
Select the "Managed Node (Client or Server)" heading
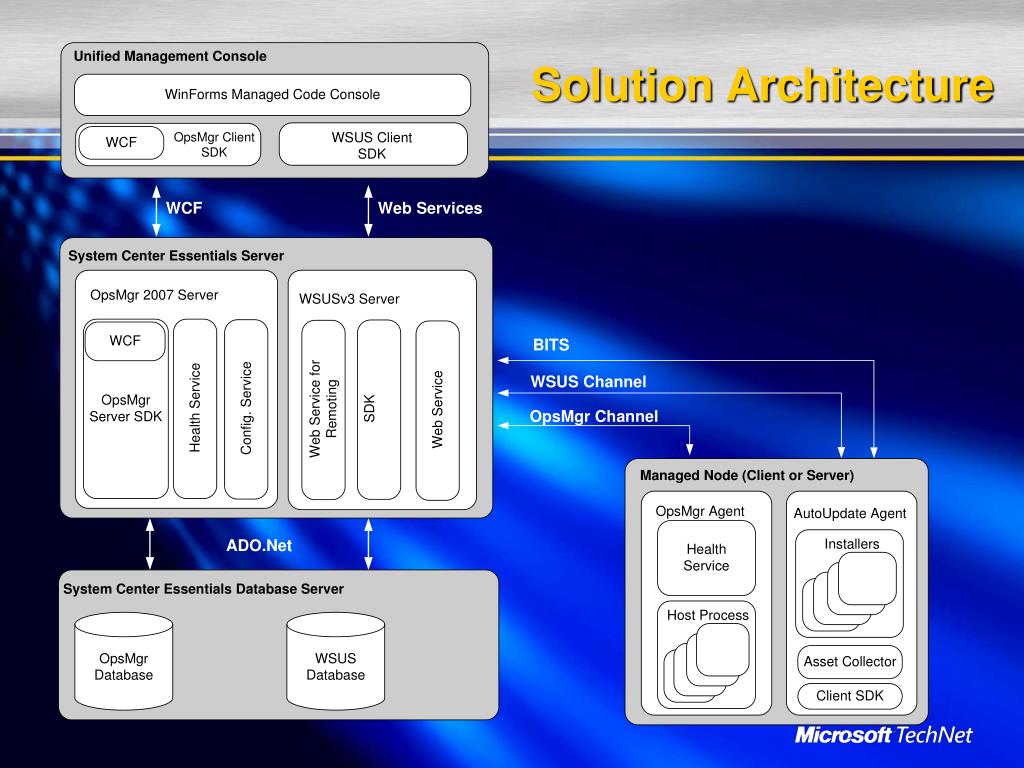click(746, 475)
